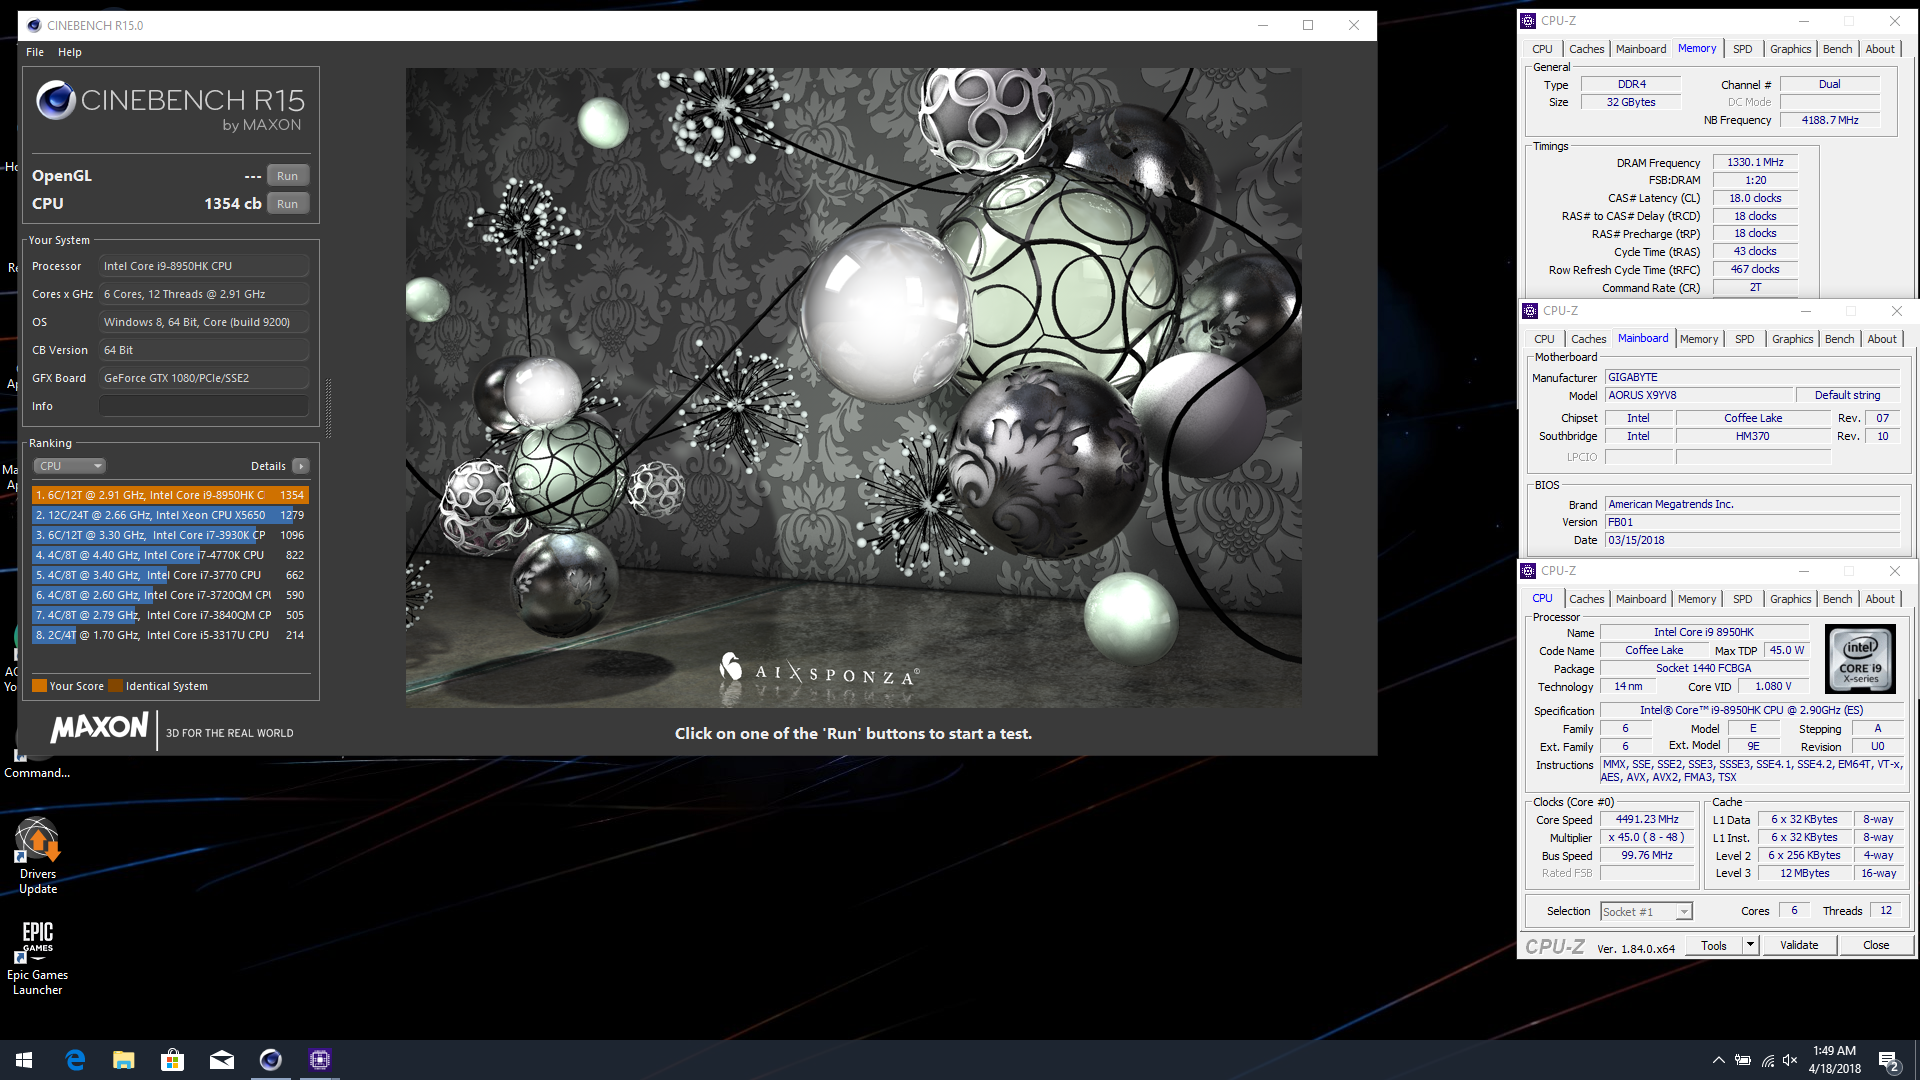Screen dimensions: 1920x1080
Task: Open Bench tab in middle CPU-Z window
Action: pyautogui.click(x=1839, y=339)
